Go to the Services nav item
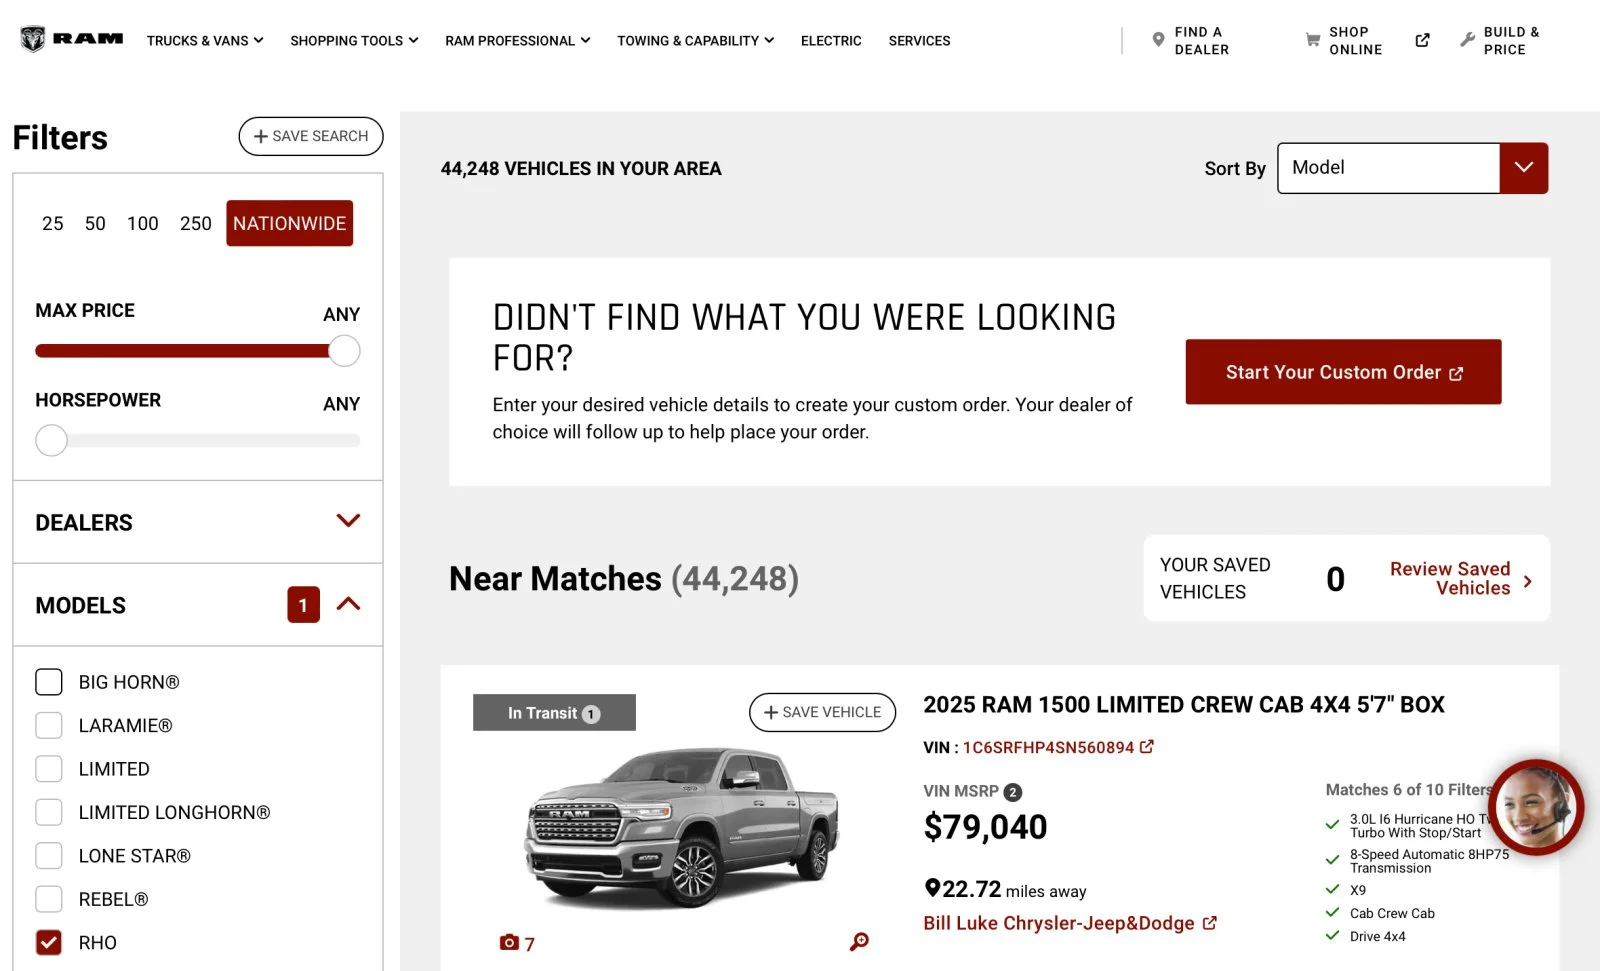 pos(920,41)
